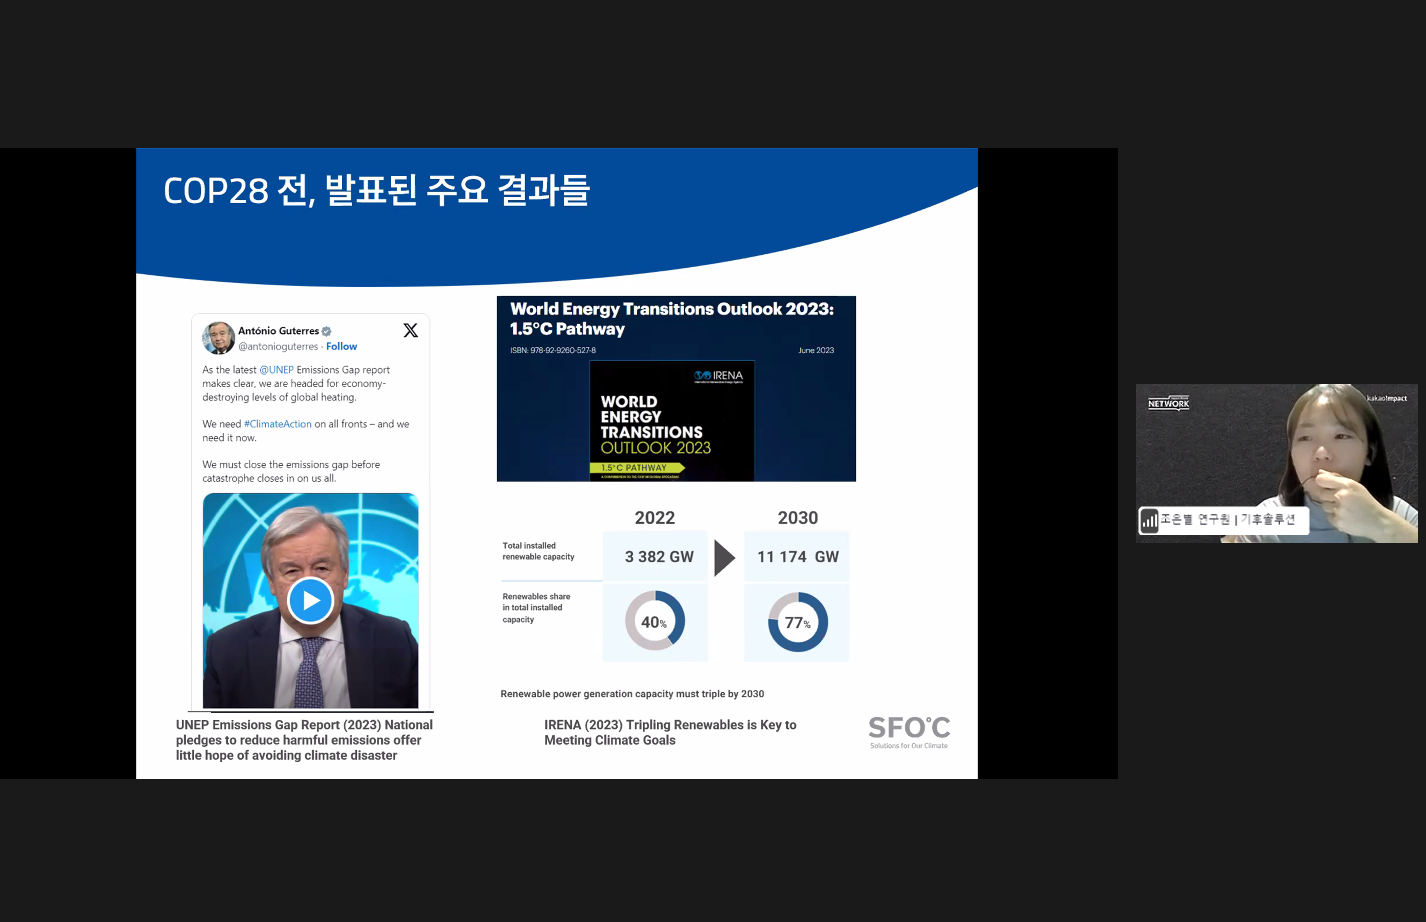
Task: Click the X logo in the tweet
Action: 410,331
